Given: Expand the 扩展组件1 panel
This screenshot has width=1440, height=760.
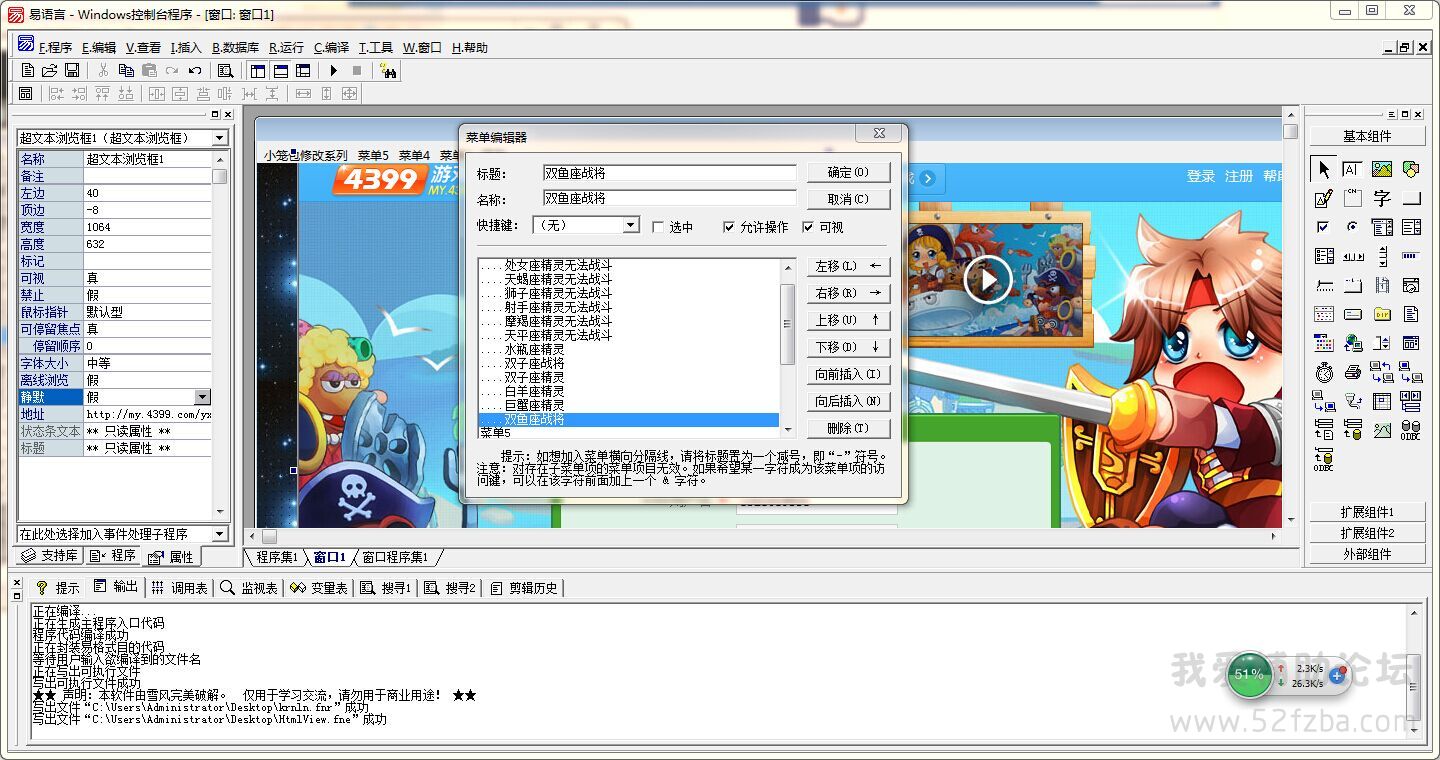Looking at the screenshot, I should (1367, 512).
